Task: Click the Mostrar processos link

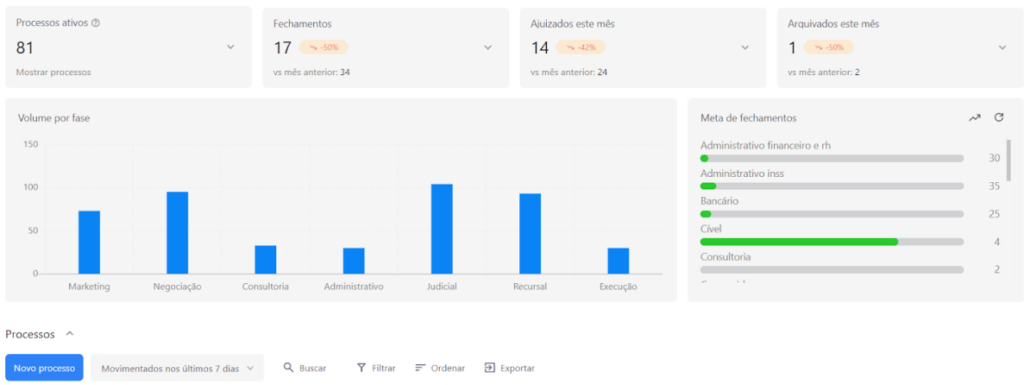Action: (x=54, y=72)
